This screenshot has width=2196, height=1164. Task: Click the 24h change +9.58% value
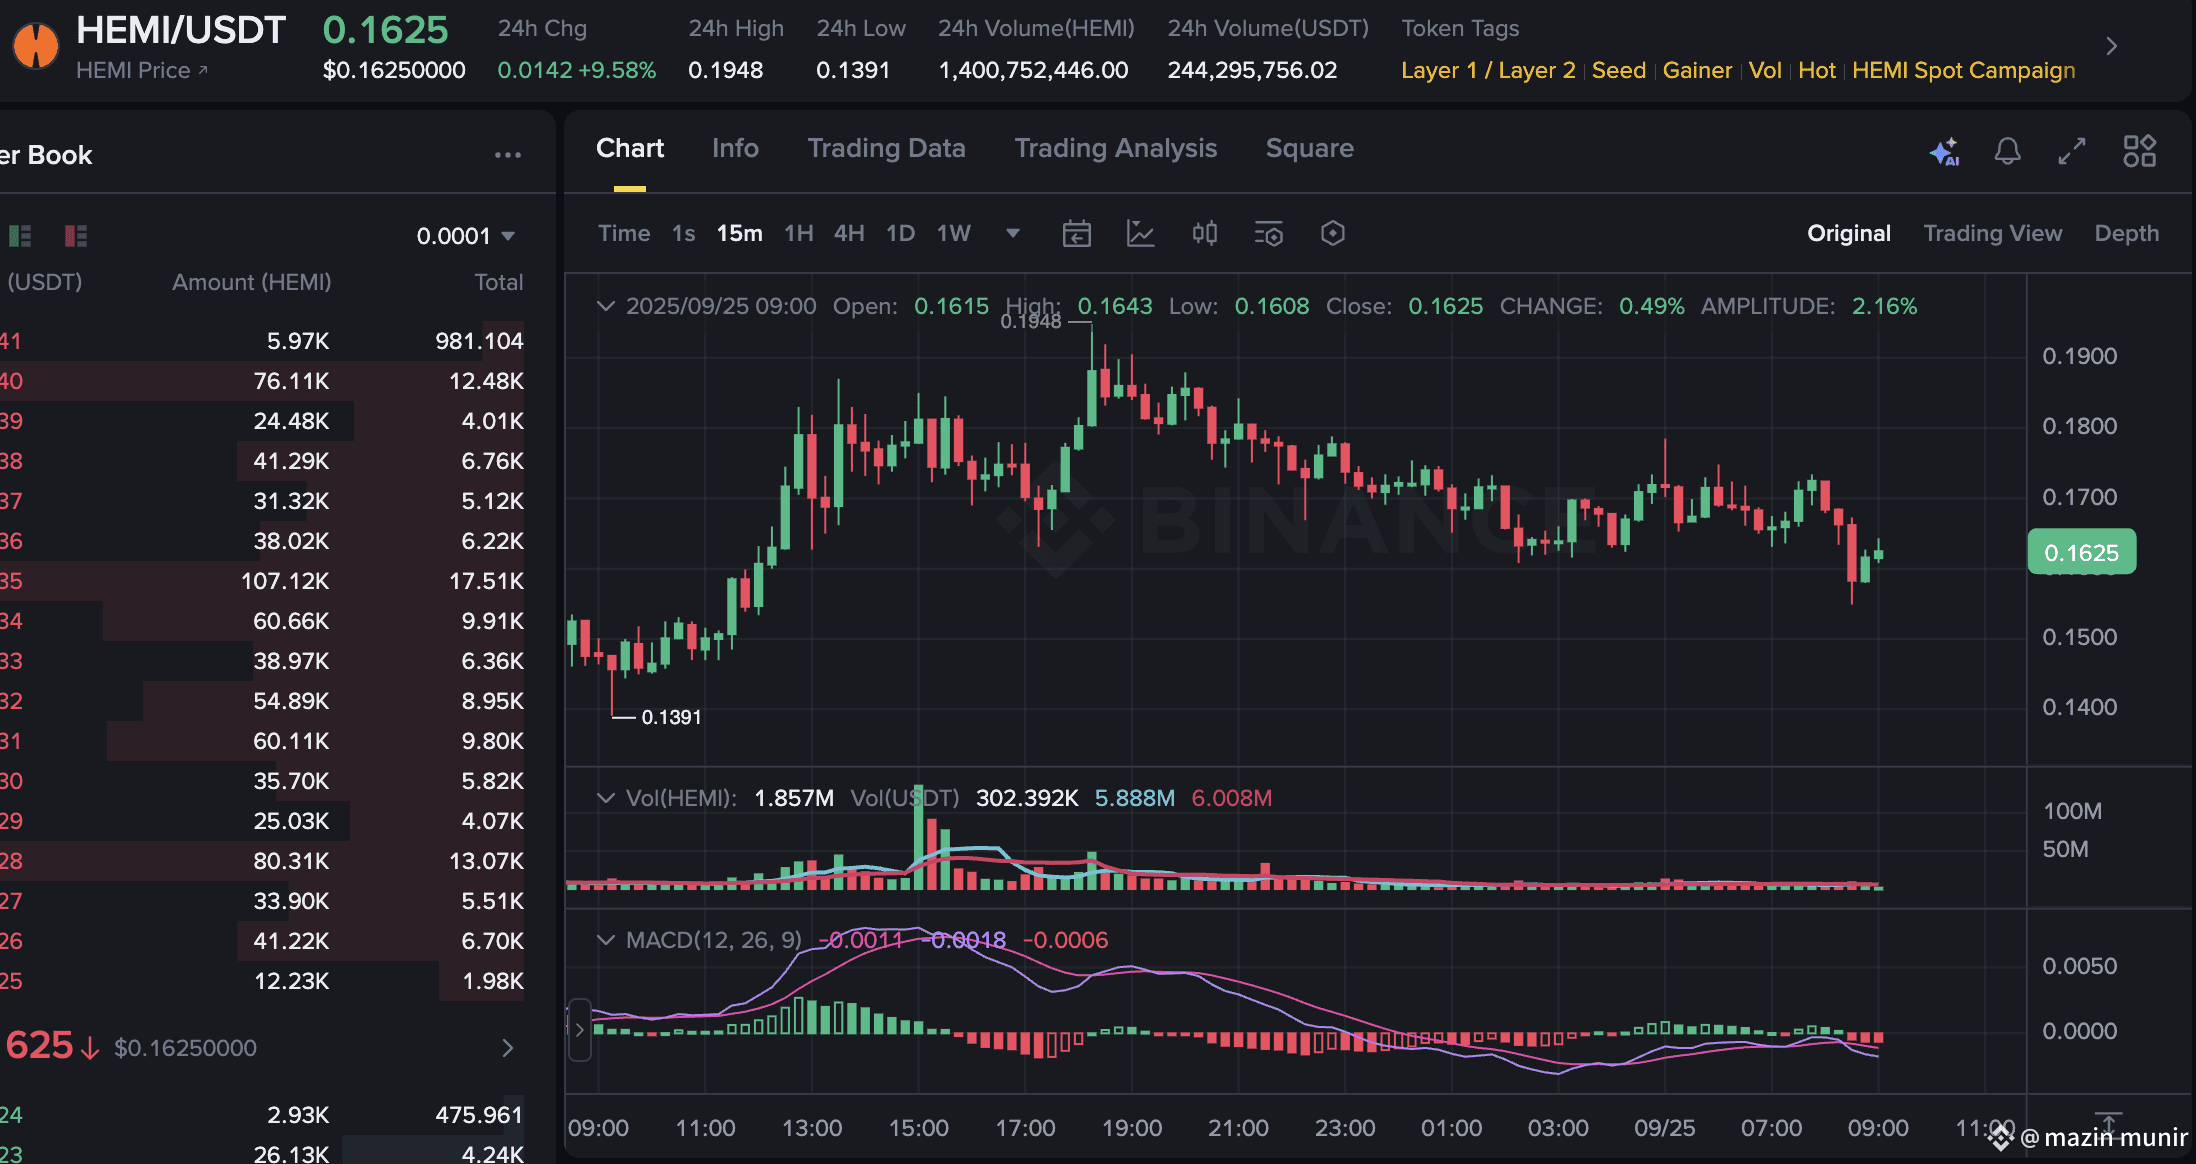(616, 71)
